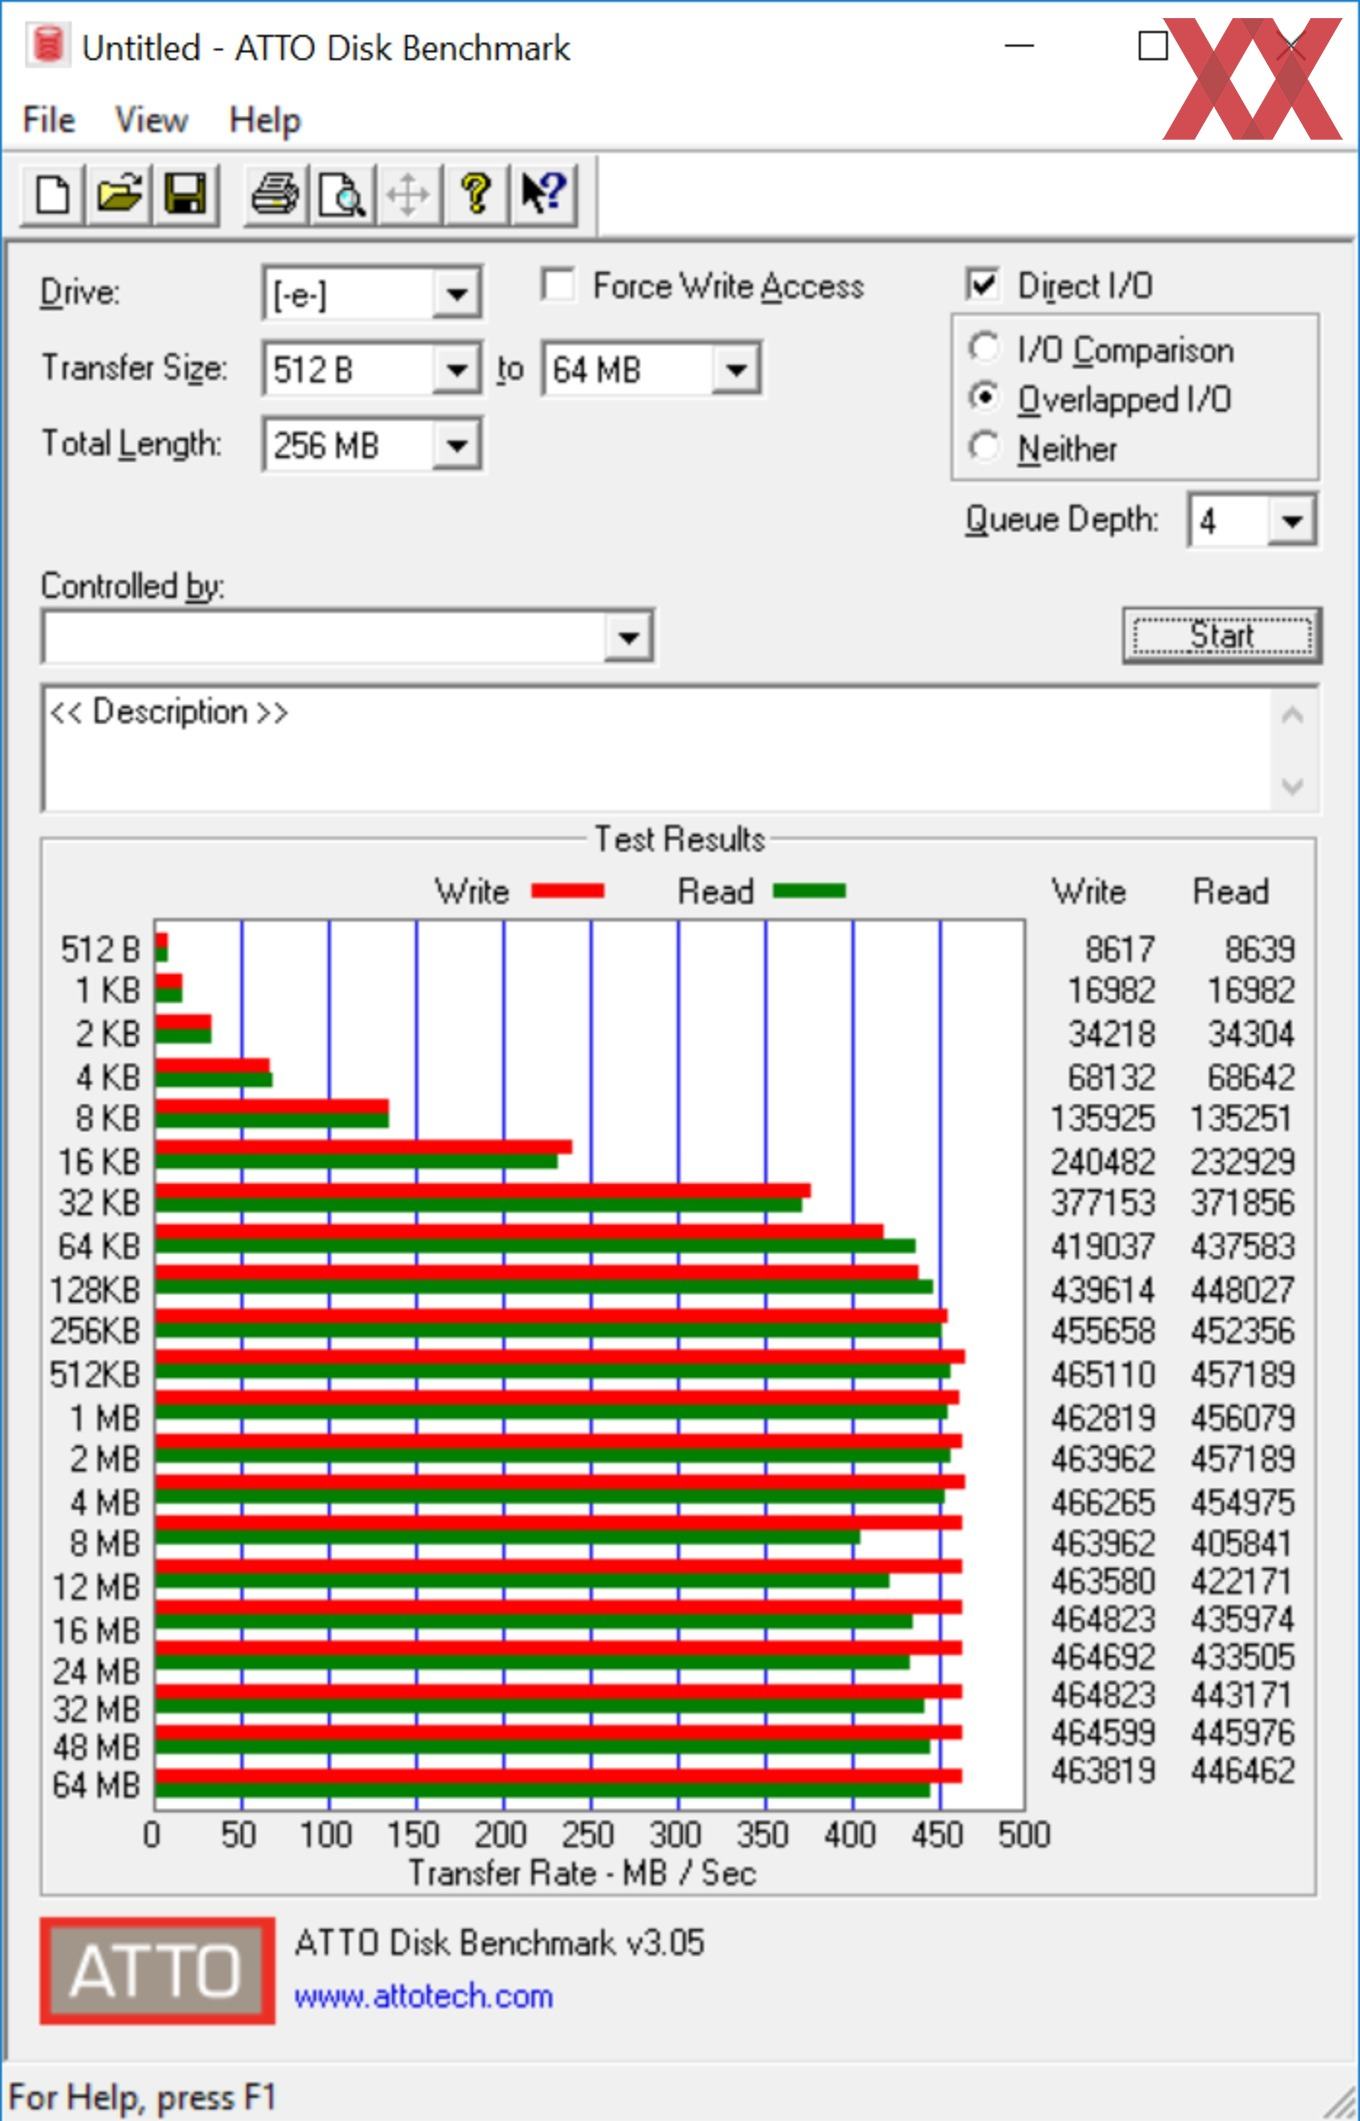The width and height of the screenshot is (1360, 2121).
Task: Select the Neither radio button
Action: click(x=984, y=447)
